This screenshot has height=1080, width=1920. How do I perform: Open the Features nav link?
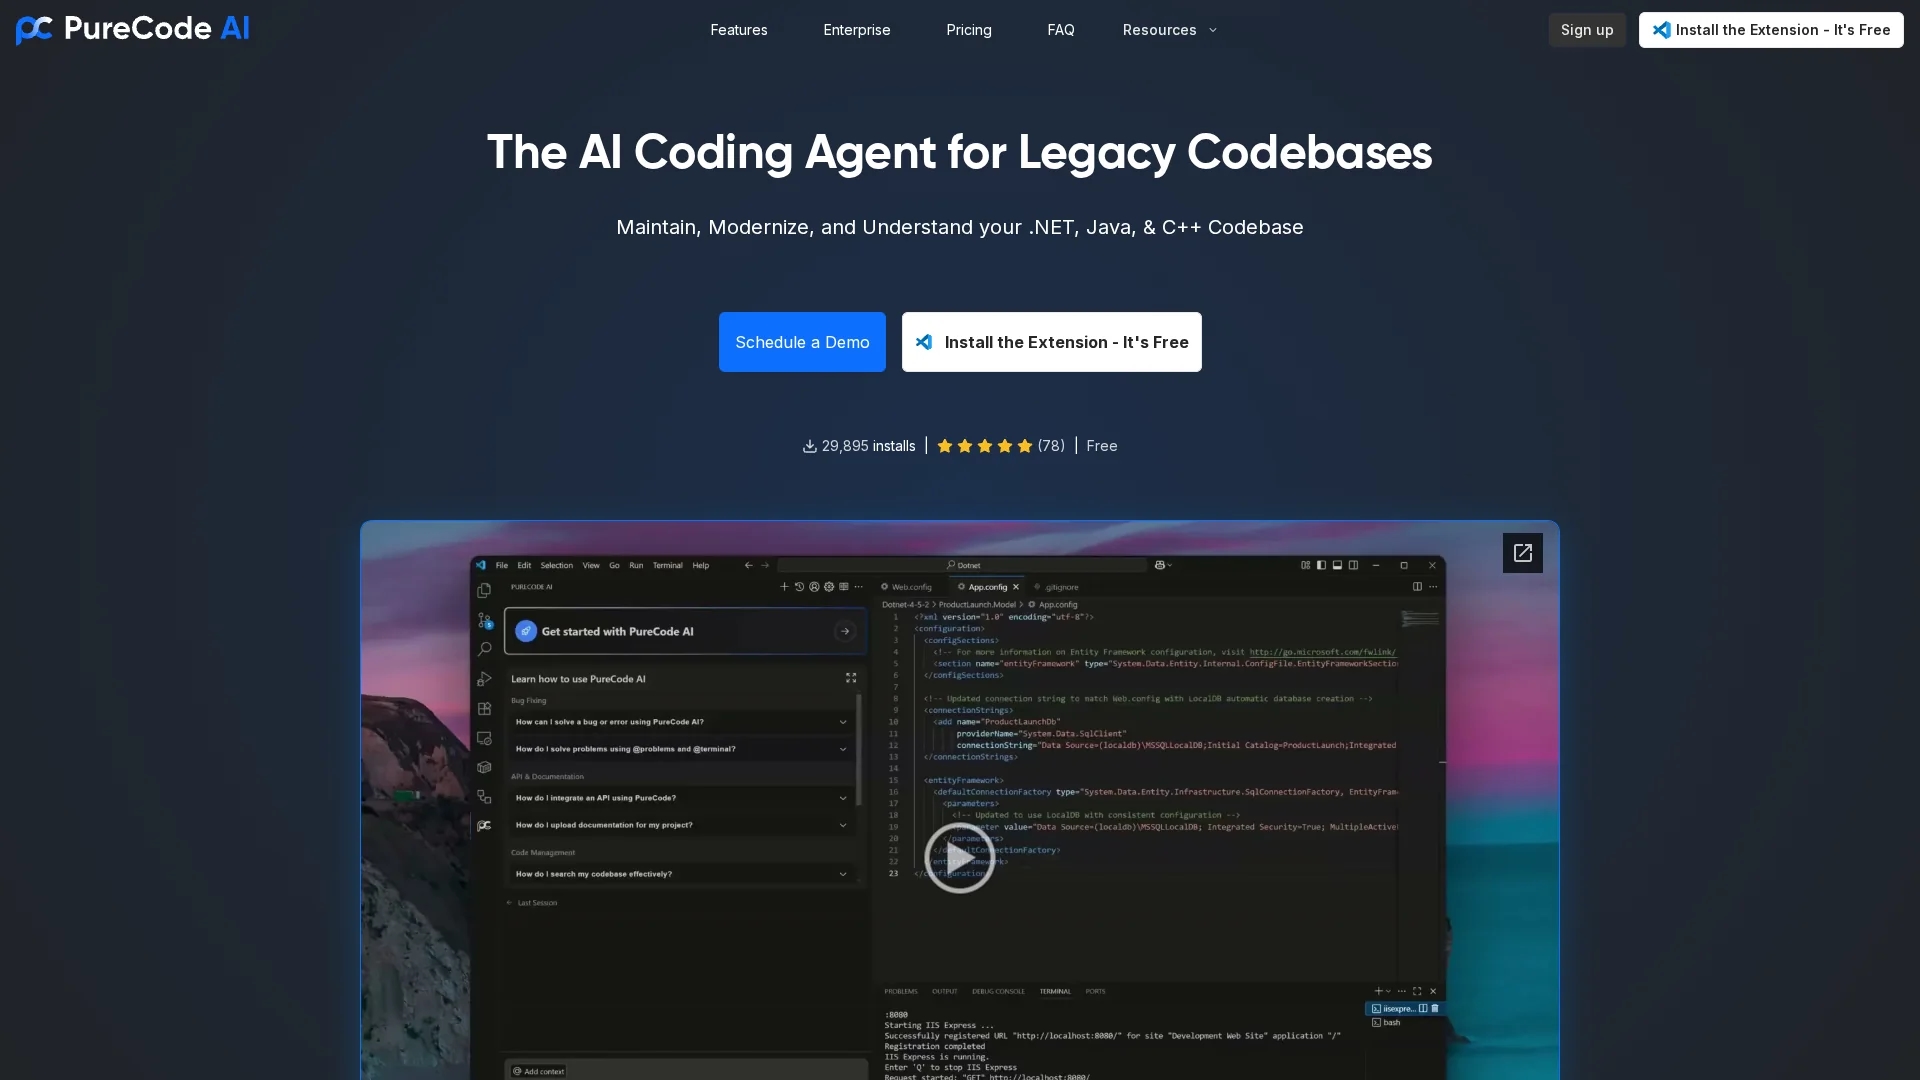[x=739, y=30]
